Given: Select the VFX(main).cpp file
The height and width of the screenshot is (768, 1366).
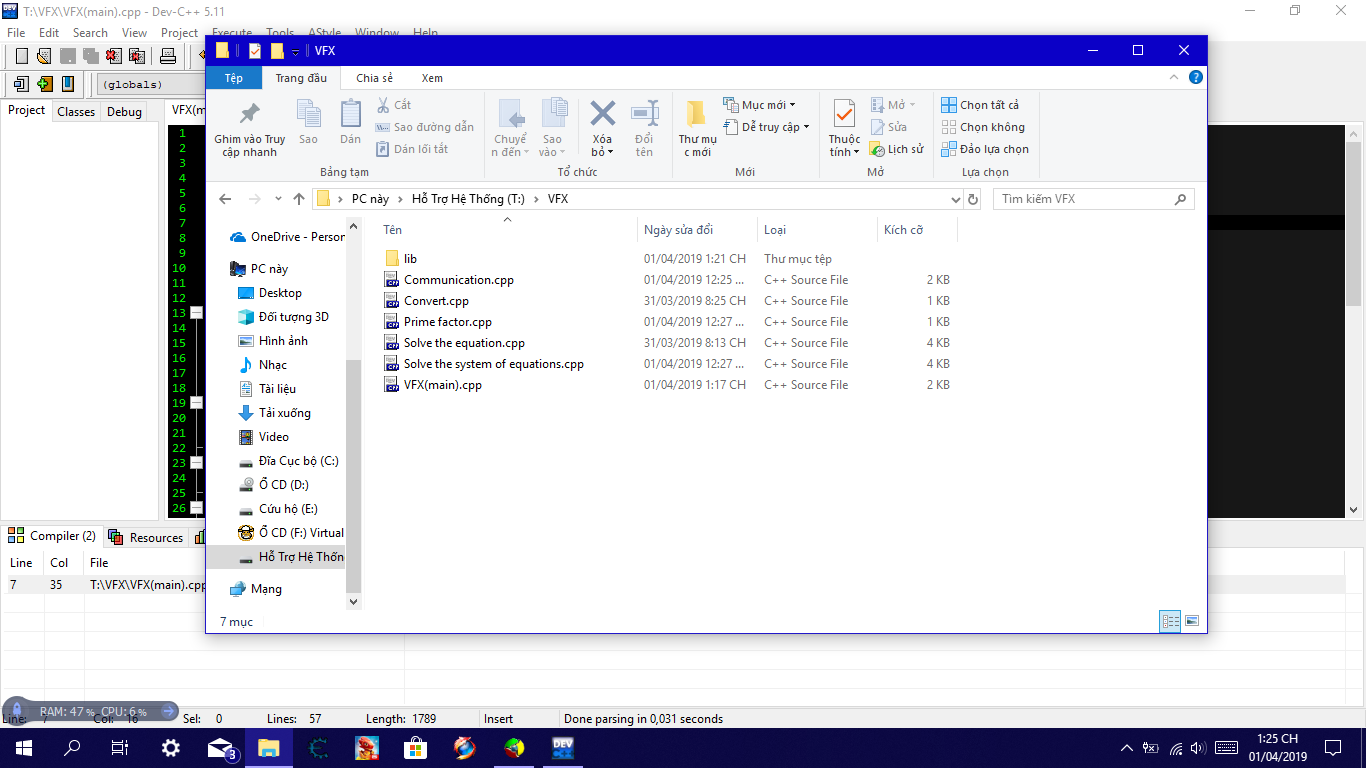Looking at the screenshot, I should pyautogui.click(x=442, y=385).
